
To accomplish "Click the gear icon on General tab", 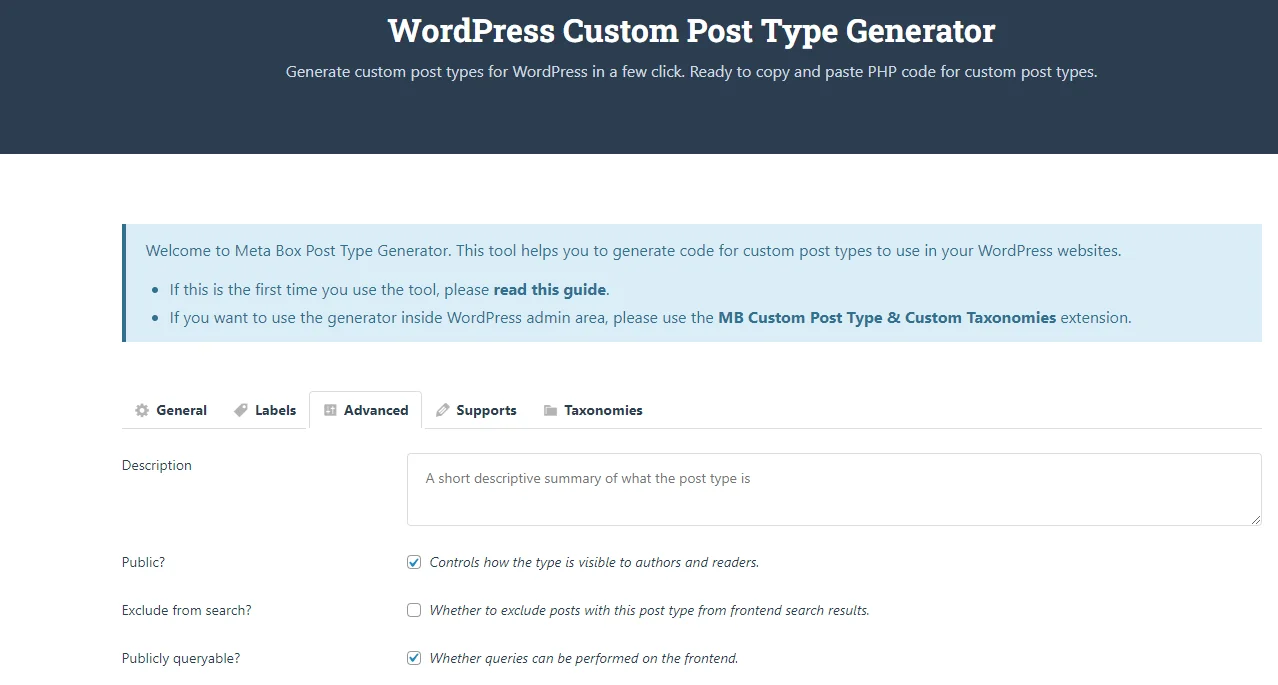I will tap(142, 410).
